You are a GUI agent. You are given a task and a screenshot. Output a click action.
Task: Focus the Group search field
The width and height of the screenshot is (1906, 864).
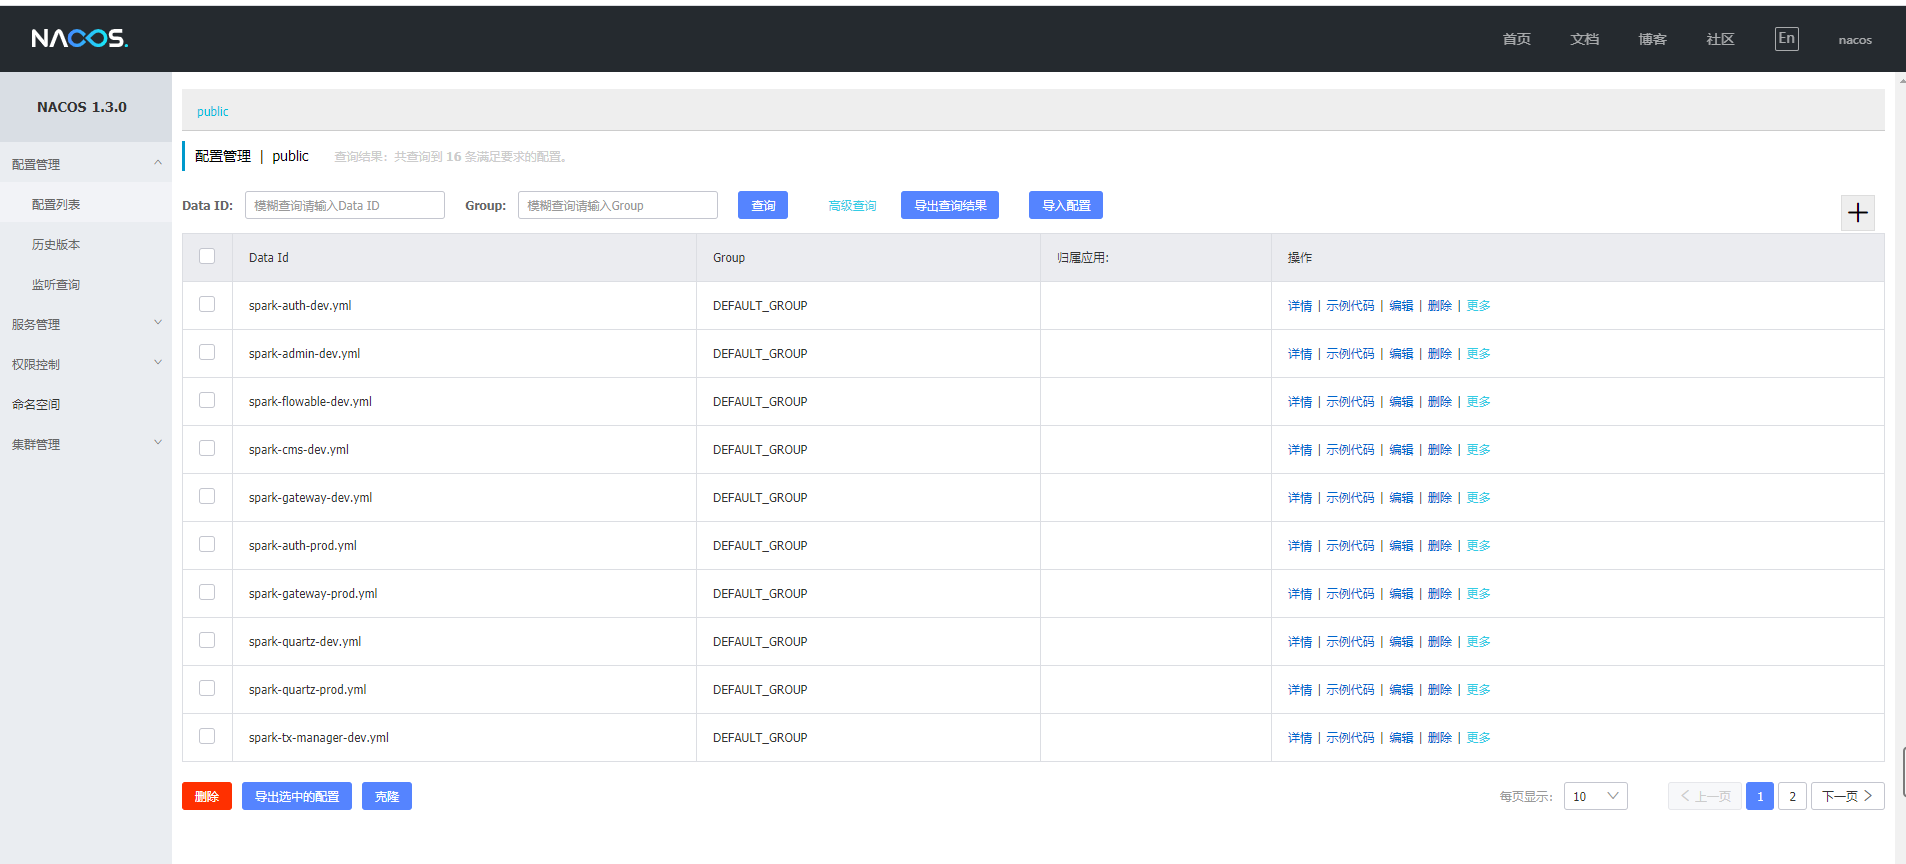pyautogui.click(x=618, y=205)
